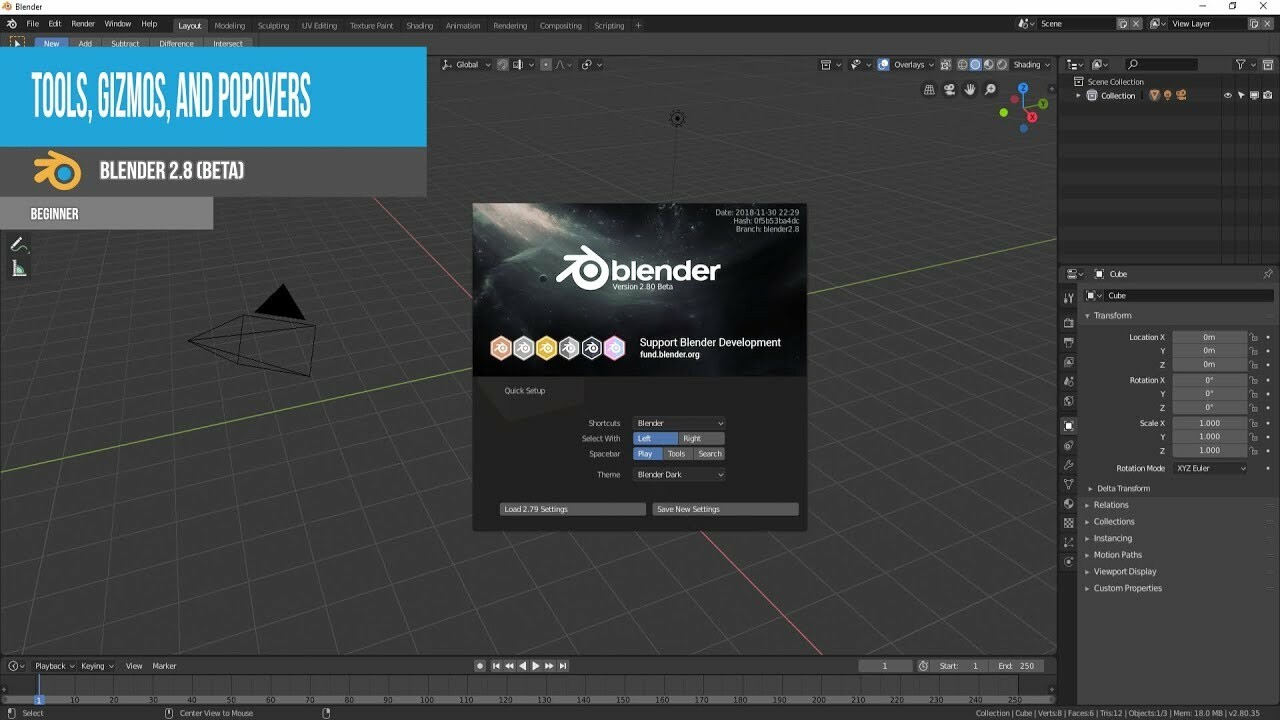The width and height of the screenshot is (1280, 720).
Task: Click the Save New Settings button
Action: (724, 509)
